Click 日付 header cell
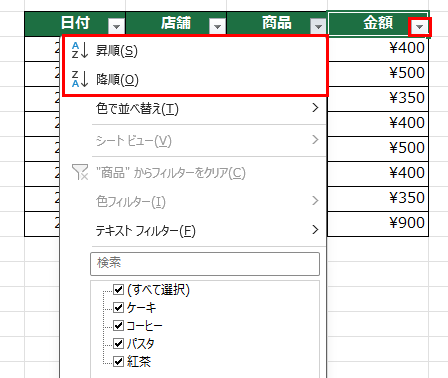Viewport: 448px width, 378px height. 75,23
